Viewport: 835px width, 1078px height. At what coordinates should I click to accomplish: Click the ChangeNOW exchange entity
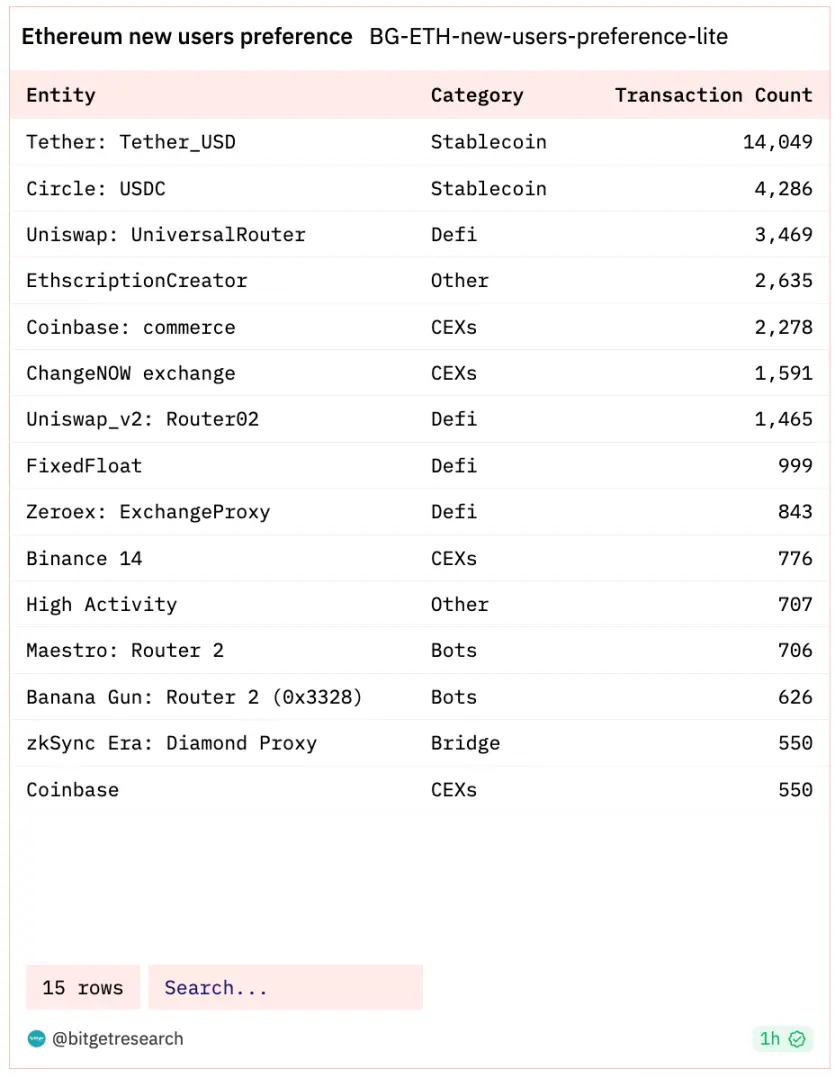tap(131, 373)
